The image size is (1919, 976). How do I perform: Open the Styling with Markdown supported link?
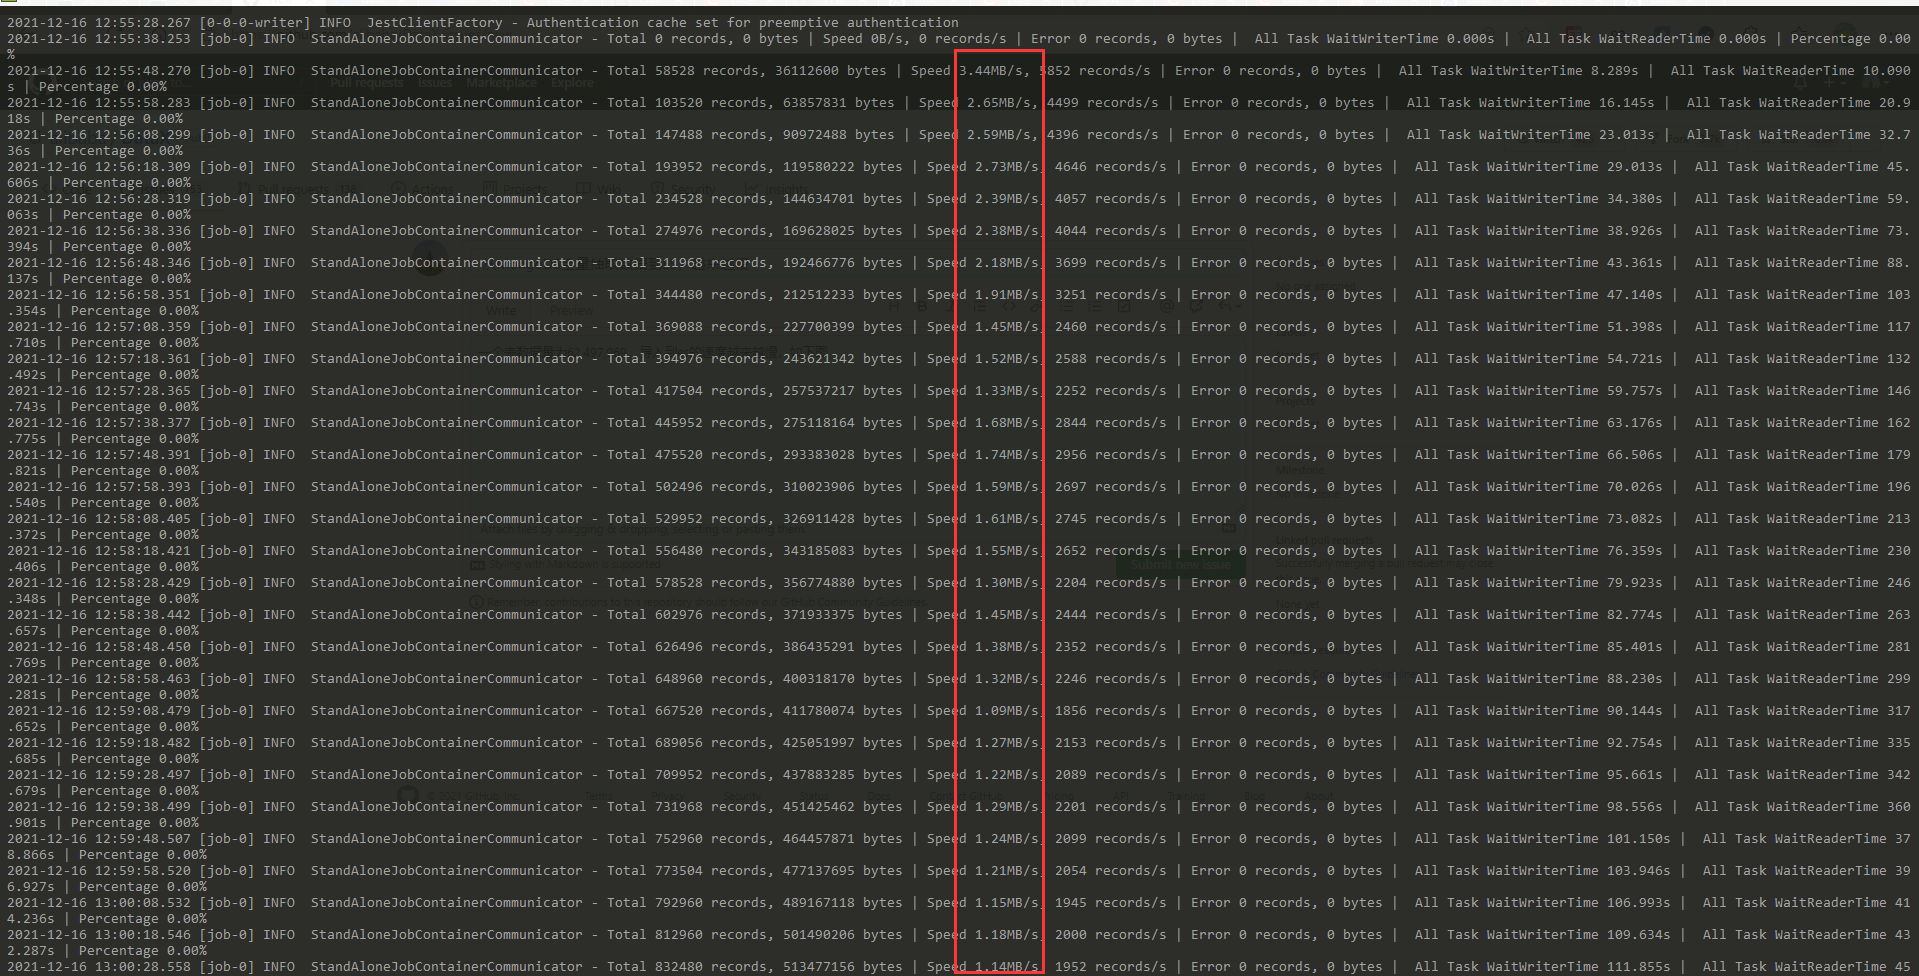coord(575,564)
